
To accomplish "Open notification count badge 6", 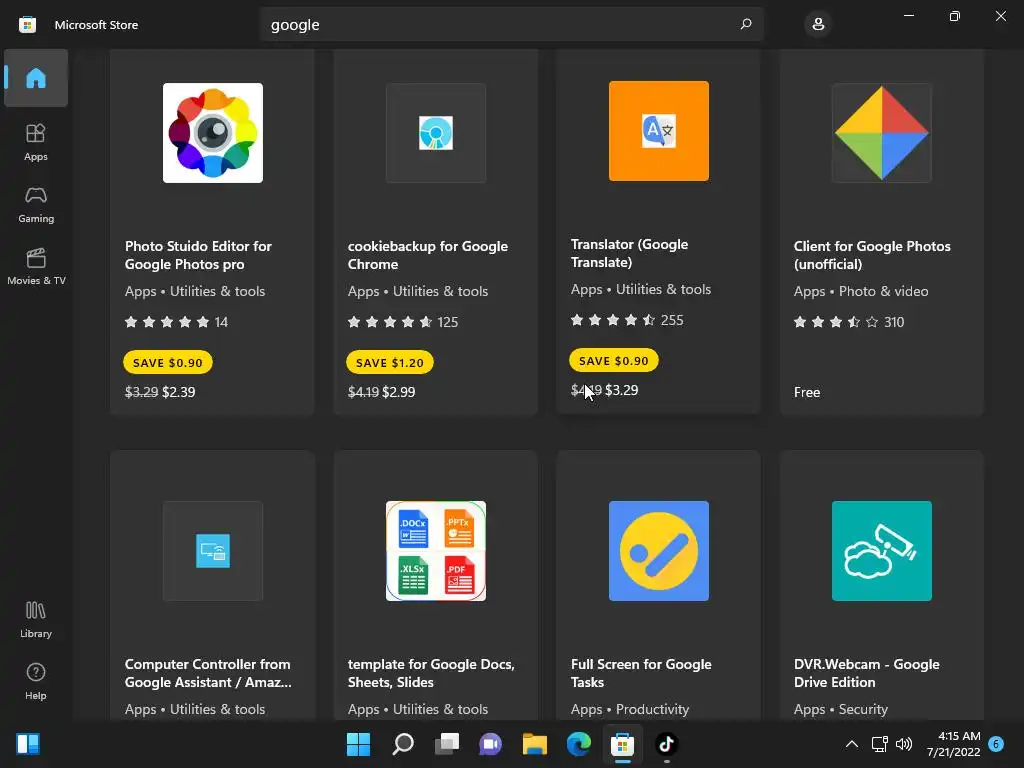I will pos(996,744).
